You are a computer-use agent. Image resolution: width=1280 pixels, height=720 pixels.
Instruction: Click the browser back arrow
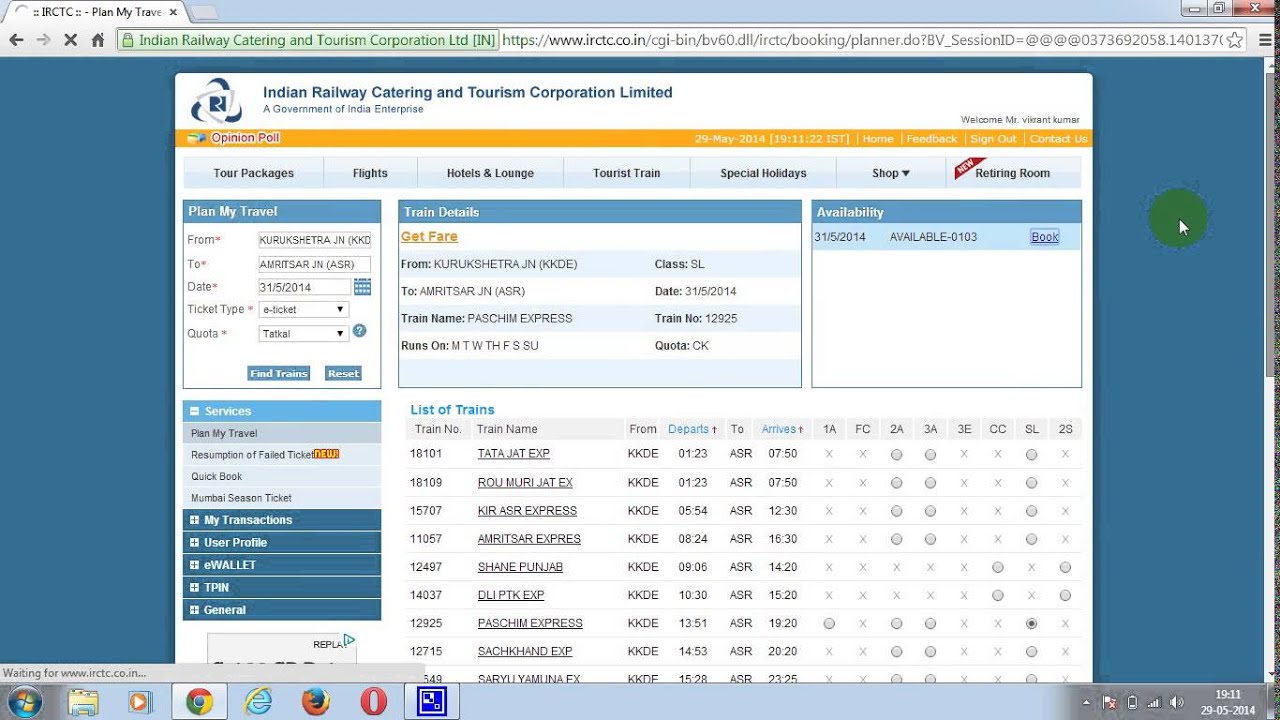(16, 40)
